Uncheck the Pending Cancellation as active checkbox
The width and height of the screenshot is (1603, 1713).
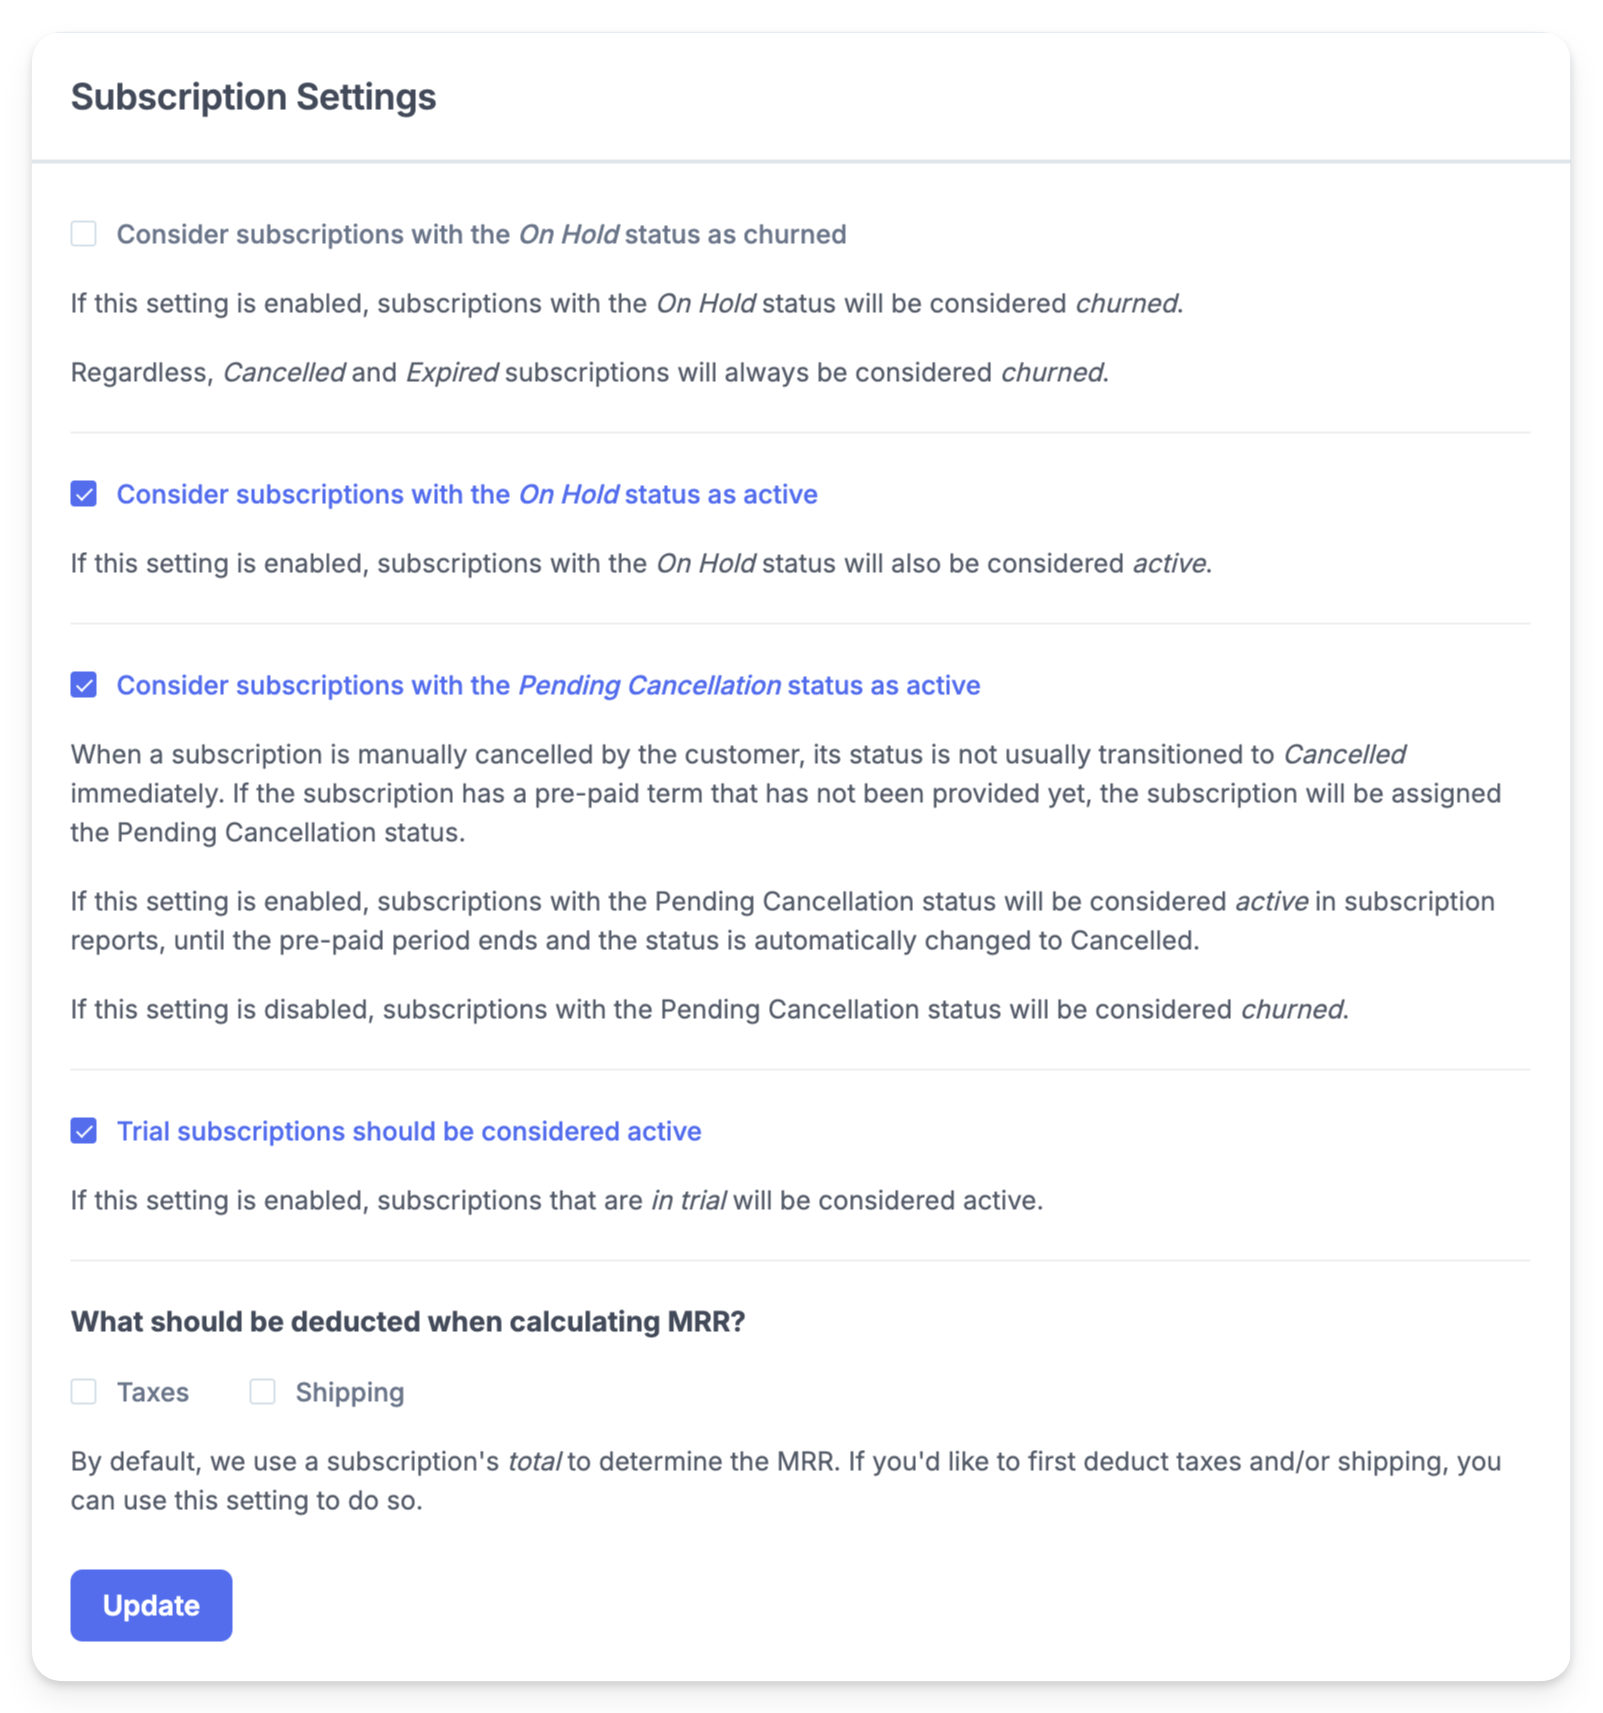(84, 685)
